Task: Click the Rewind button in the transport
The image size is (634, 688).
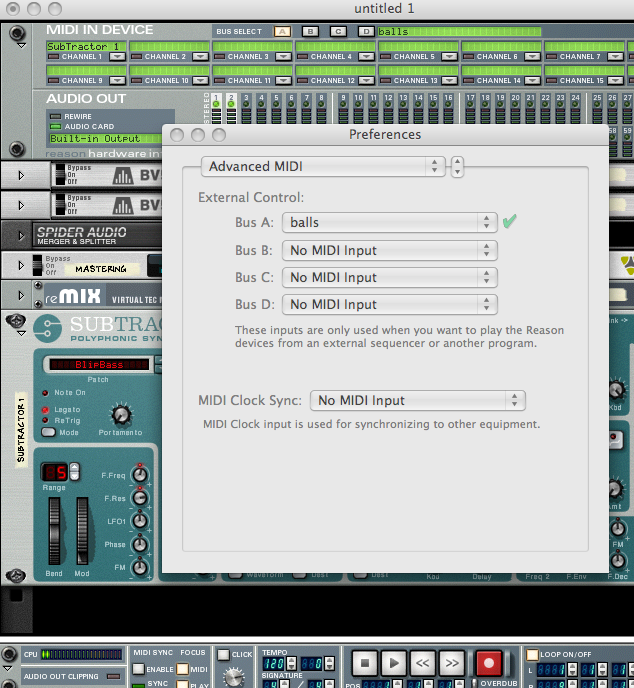Action: (423, 663)
